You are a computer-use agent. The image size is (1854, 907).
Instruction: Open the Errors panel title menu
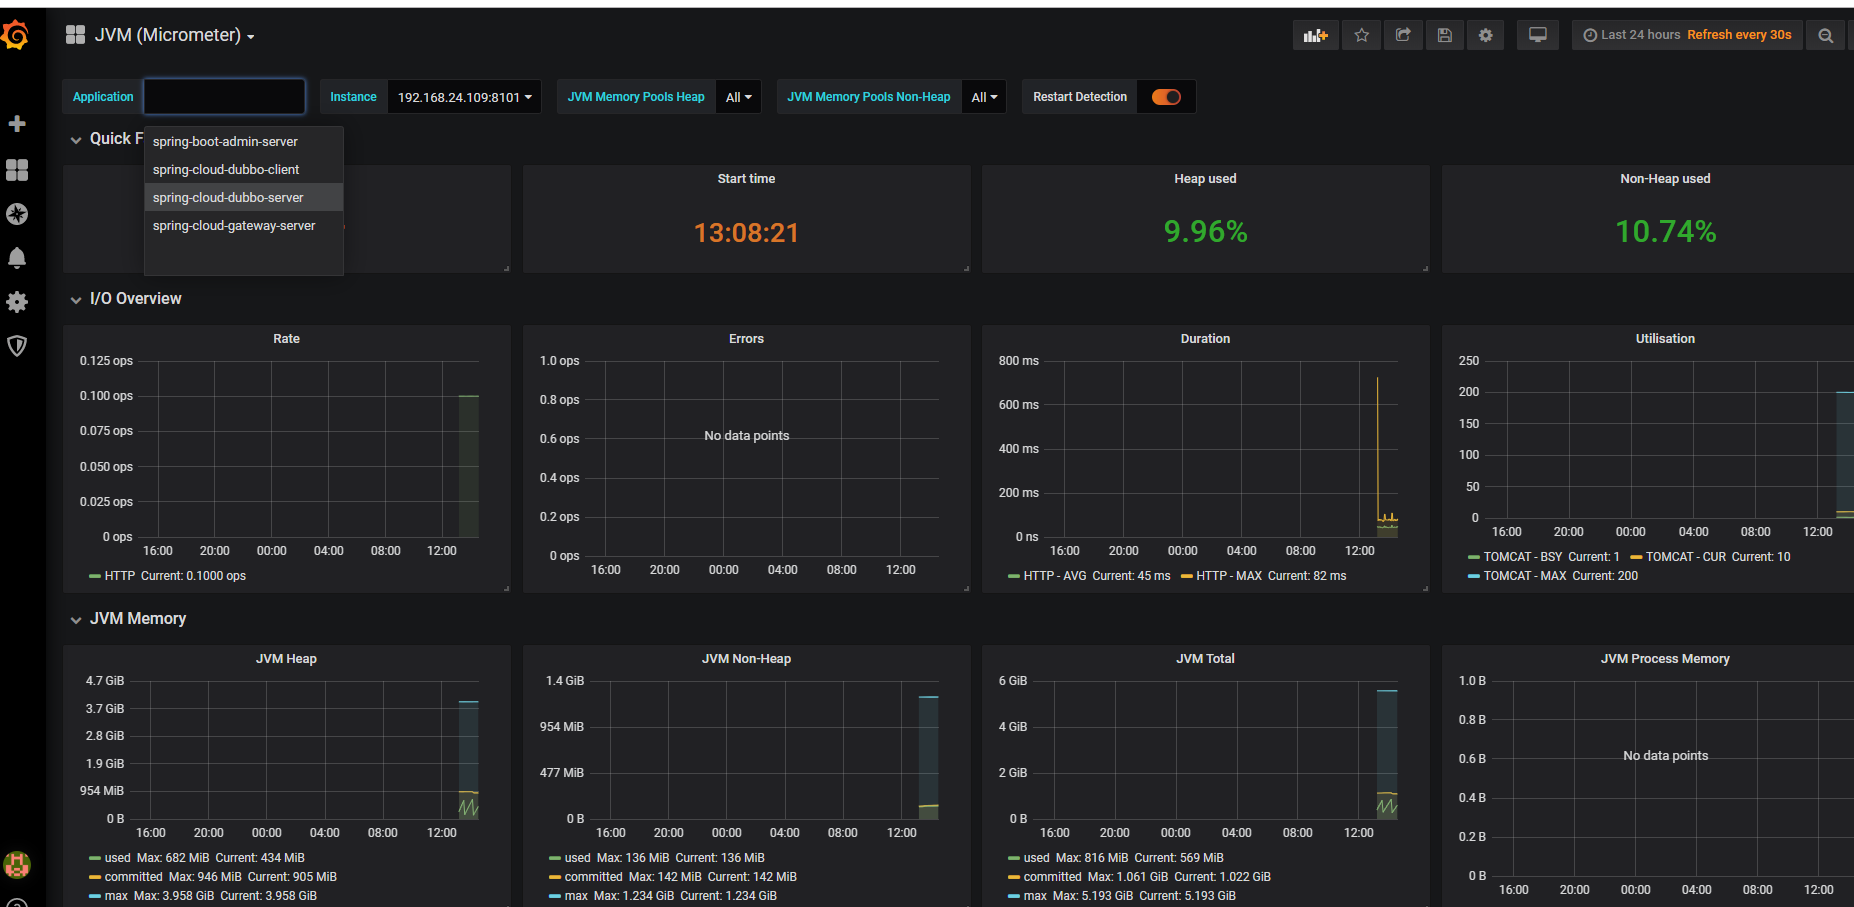[x=746, y=339]
